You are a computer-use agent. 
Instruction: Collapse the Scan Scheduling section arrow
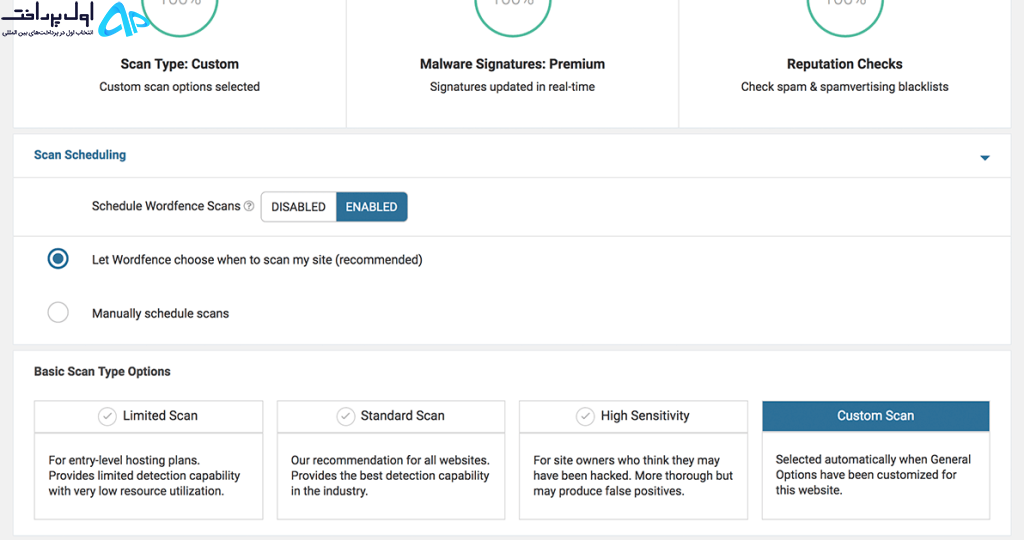[985, 158]
